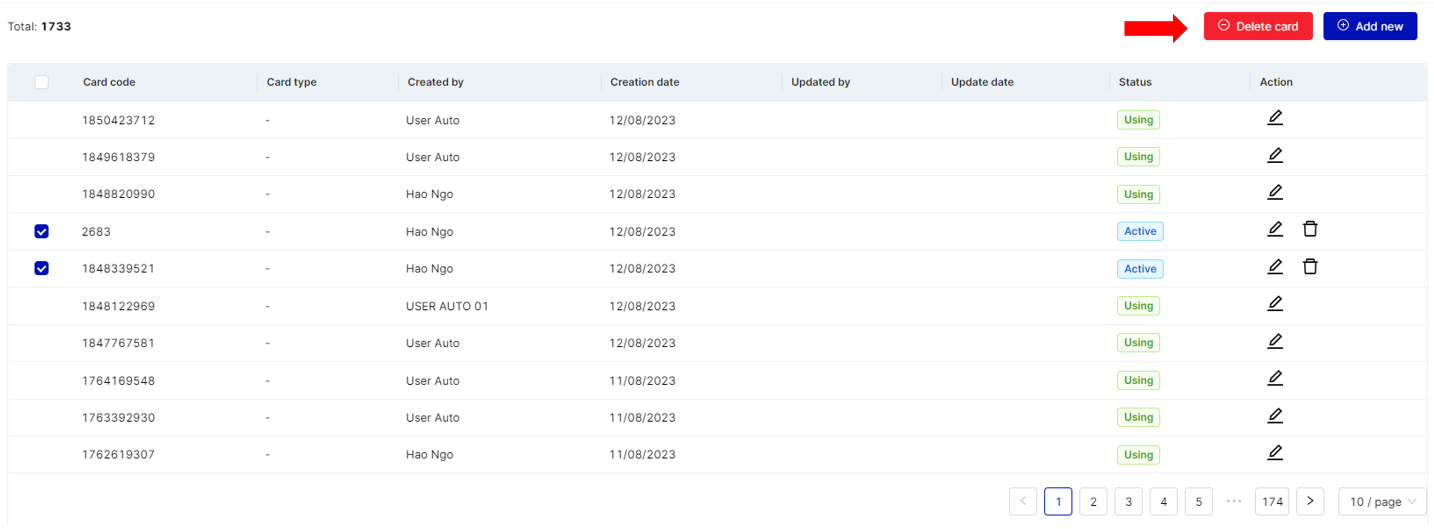
Task: Jump to page 2
Action: pos(1093,501)
